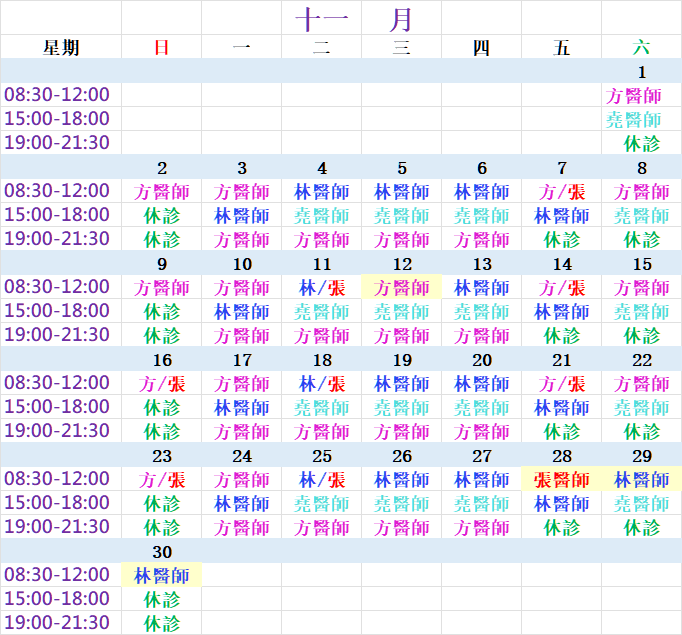Select the 休診 evening cell on the 1st
The width and height of the screenshot is (682, 635).
click(642, 144)
